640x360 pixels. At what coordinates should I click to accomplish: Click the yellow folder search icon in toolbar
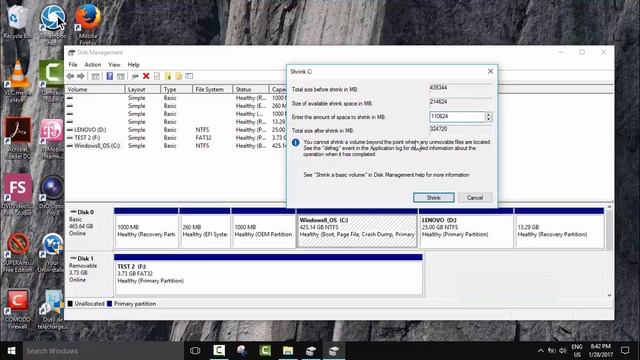(x=178, y=76)
